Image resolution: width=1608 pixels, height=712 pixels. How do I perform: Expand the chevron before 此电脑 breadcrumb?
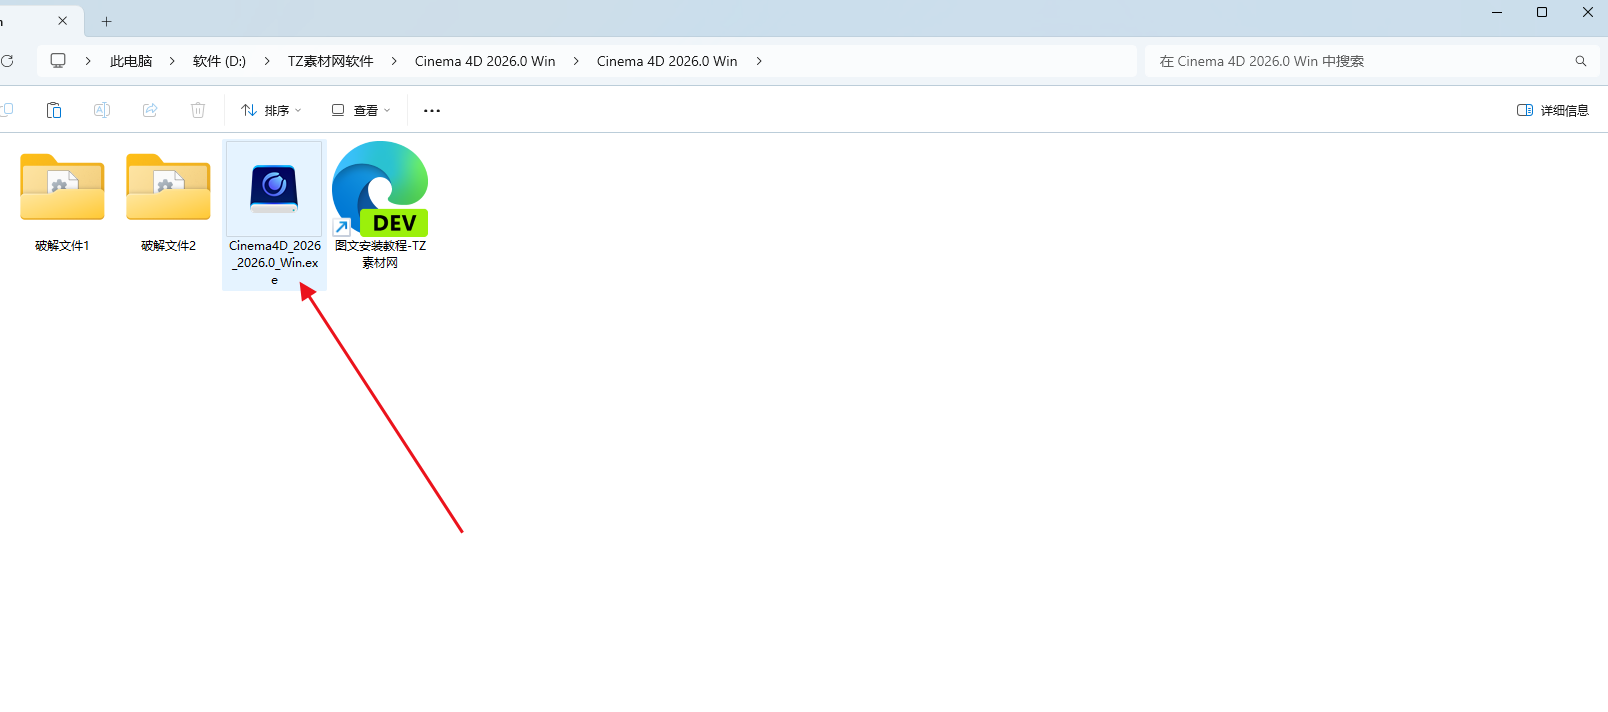click(x=88, y=61)
